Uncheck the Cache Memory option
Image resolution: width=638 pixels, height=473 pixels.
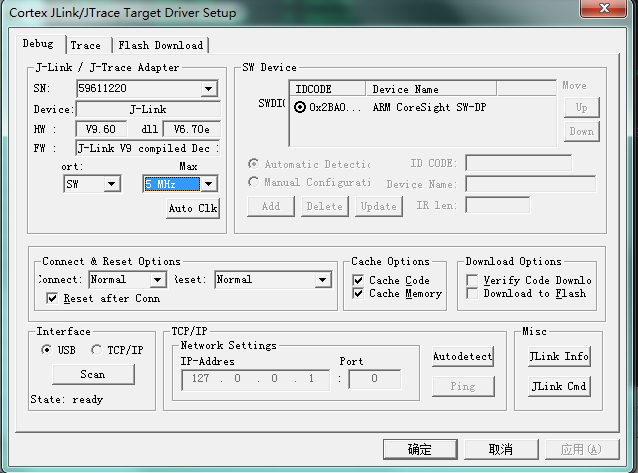[x=358, y=293]
